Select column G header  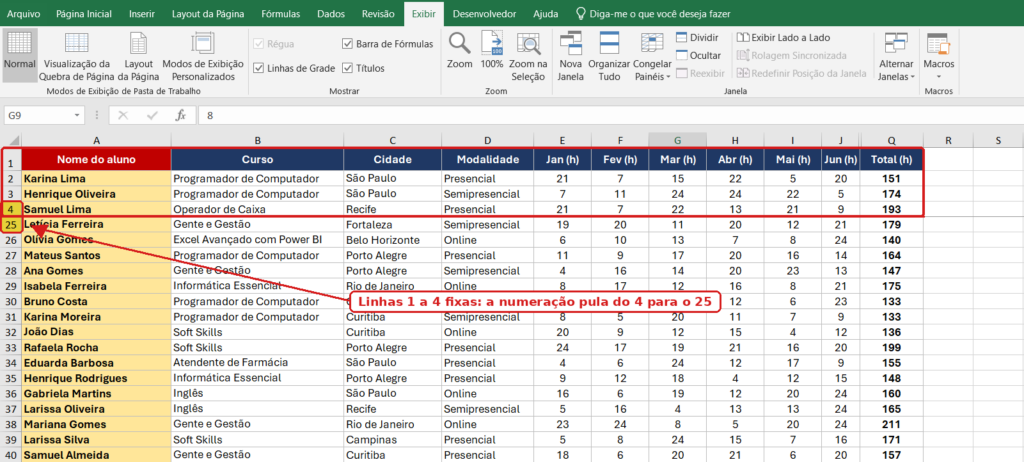(x=677, y=140)
